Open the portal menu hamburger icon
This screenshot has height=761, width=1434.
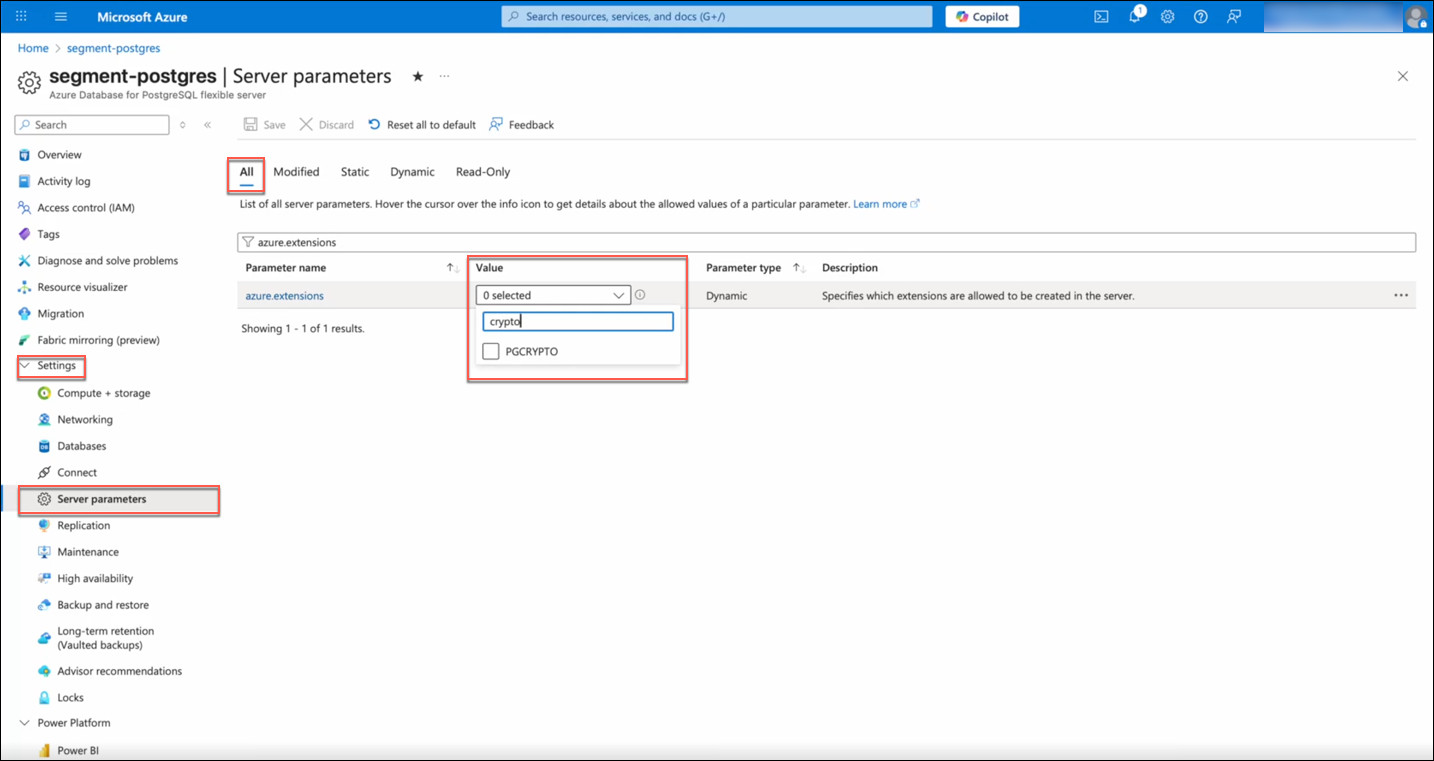pyautogui.click(x=60, y=17)
